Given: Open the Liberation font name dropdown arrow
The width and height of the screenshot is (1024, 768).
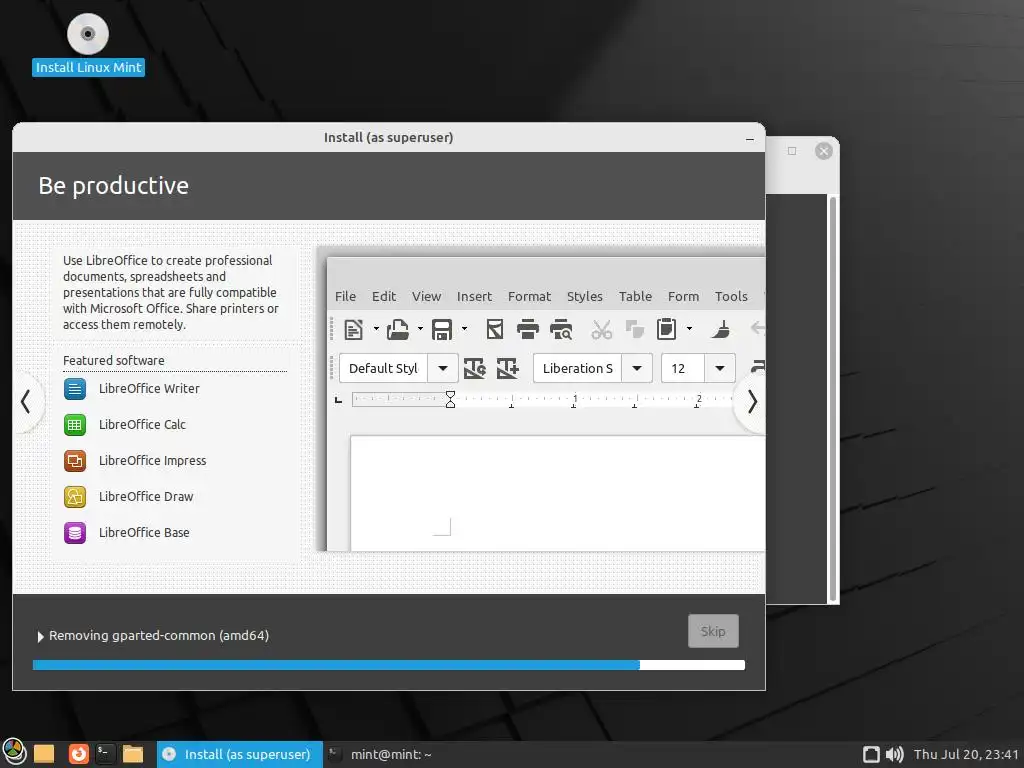Looking at the screenshot, I should [x=637, y=368].
